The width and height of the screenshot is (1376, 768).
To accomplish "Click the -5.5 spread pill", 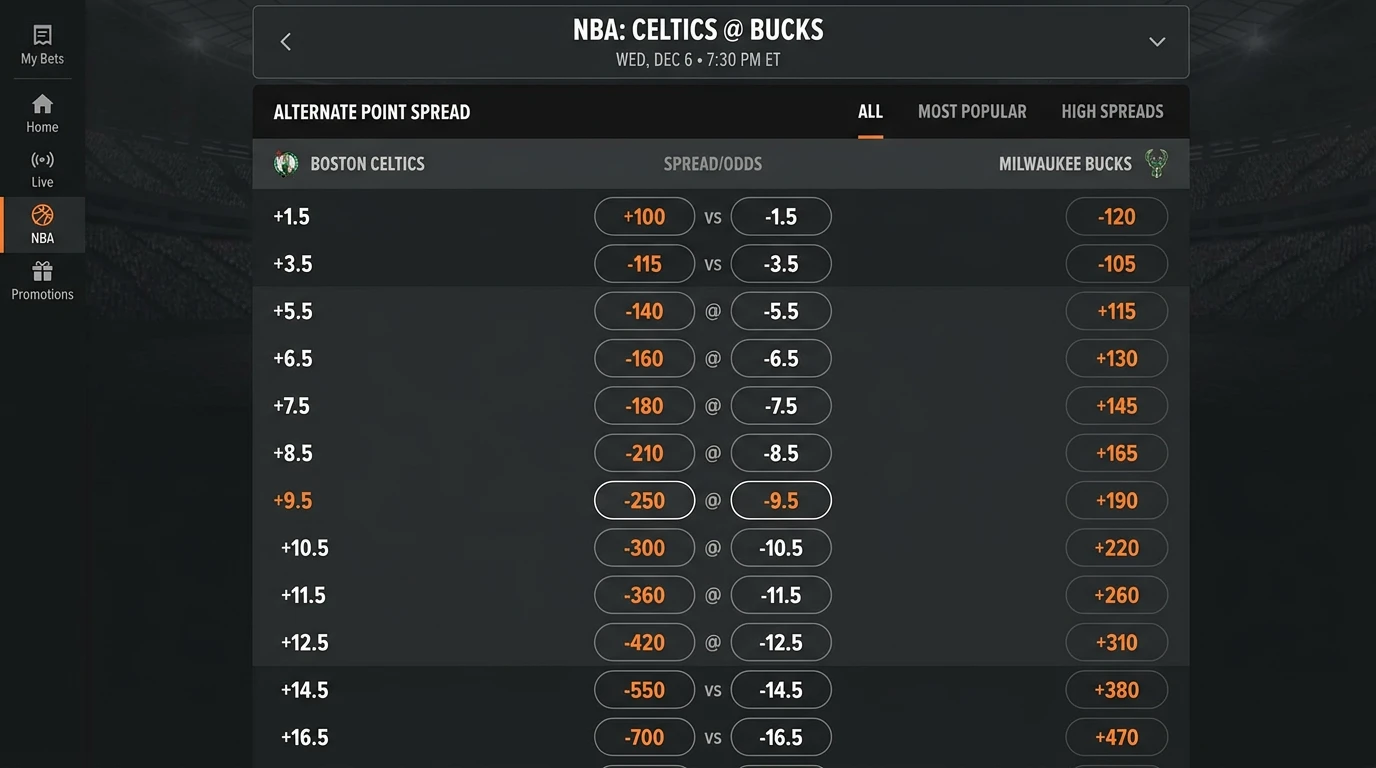I will [x=781, y=311].
